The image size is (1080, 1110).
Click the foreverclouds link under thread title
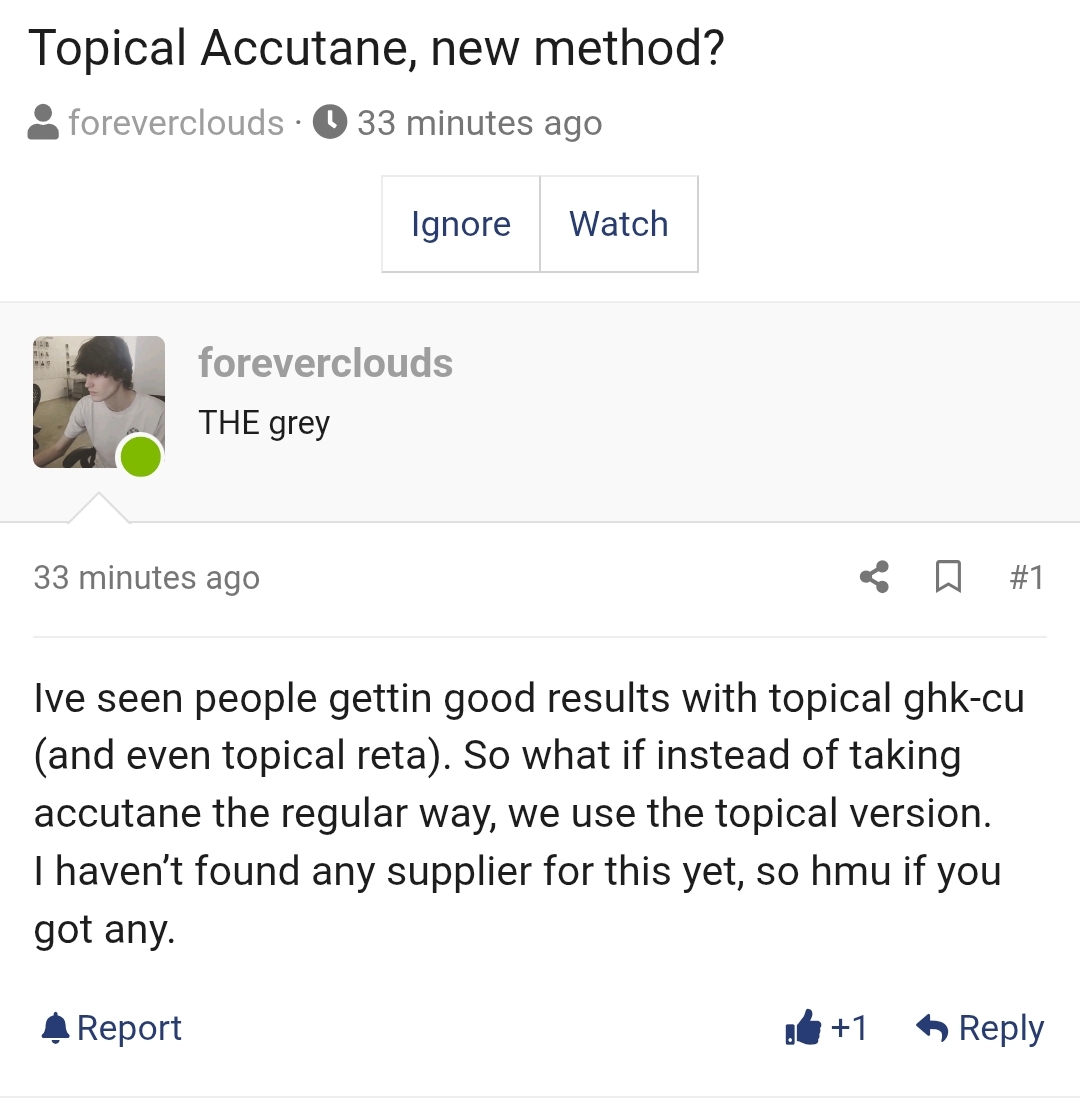[176, 122]
